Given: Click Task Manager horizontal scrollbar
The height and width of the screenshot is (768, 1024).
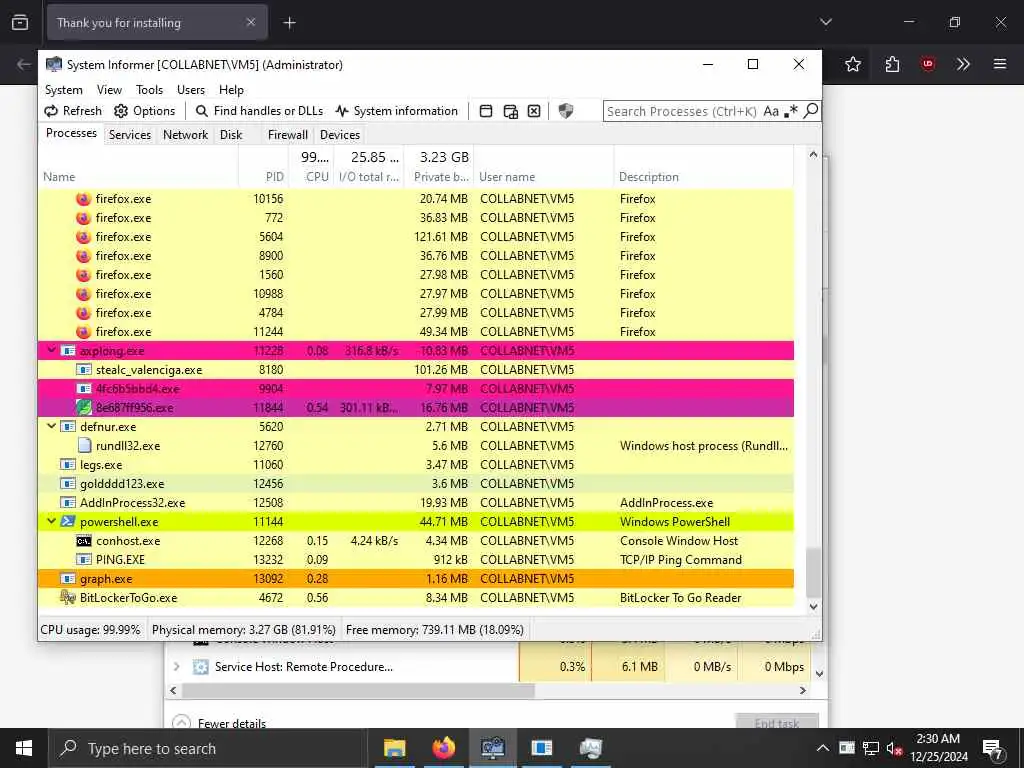Looking at the screenshot, I should tap(358, 690).
